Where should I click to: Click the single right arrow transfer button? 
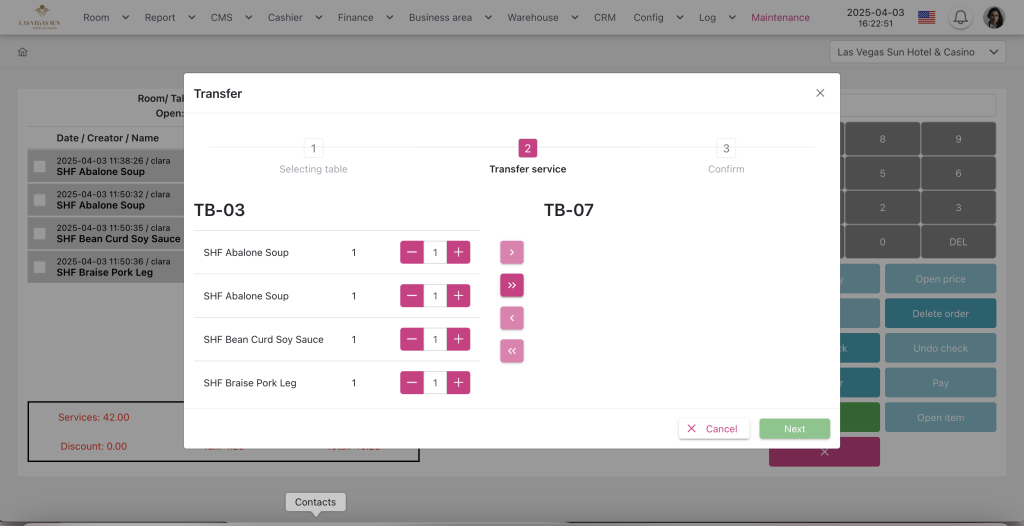(512, 253)
